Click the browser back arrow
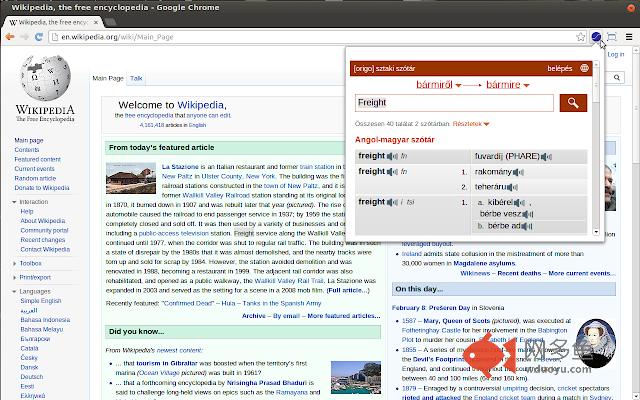 (11, 37)
